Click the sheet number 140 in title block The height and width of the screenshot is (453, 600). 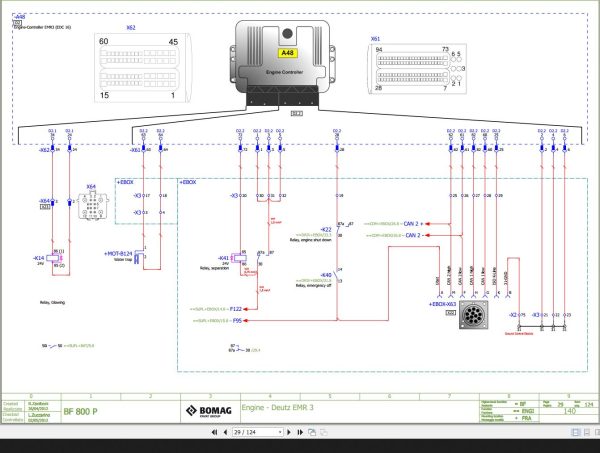coord(569,411)
